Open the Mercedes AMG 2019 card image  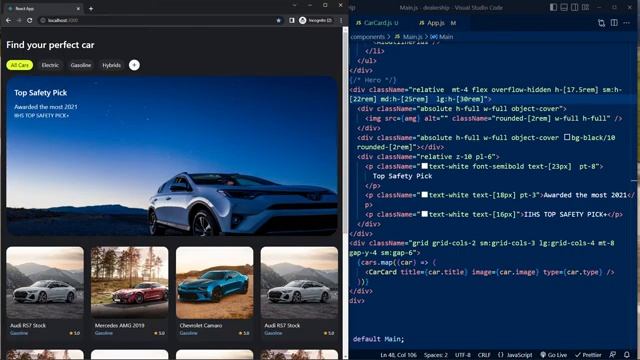click(x=129, y=282)
